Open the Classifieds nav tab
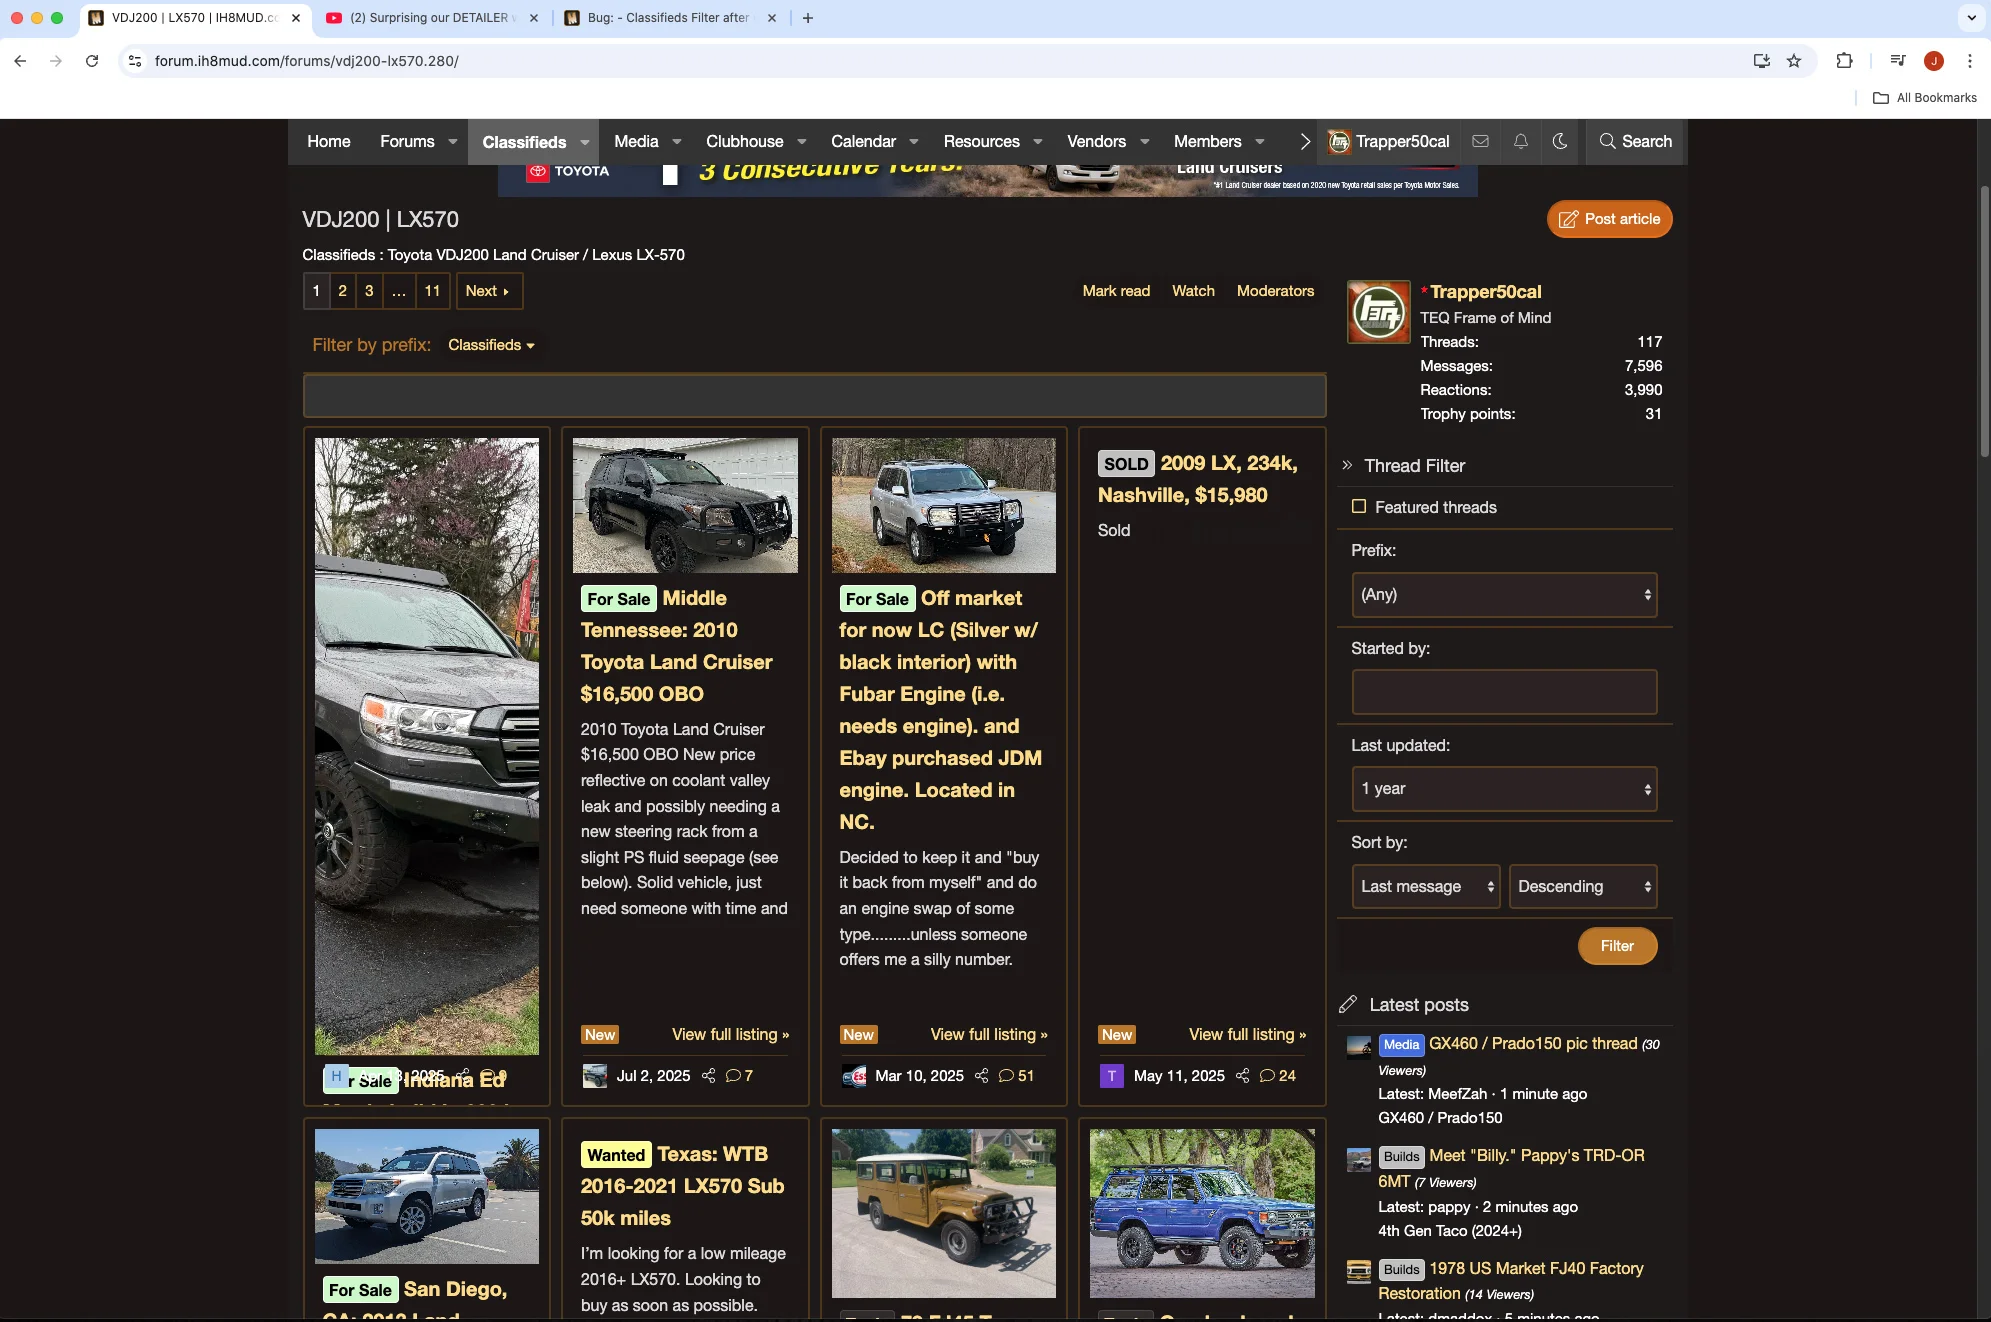The height and width of the screenshot is (1322, 1991). 524,142
